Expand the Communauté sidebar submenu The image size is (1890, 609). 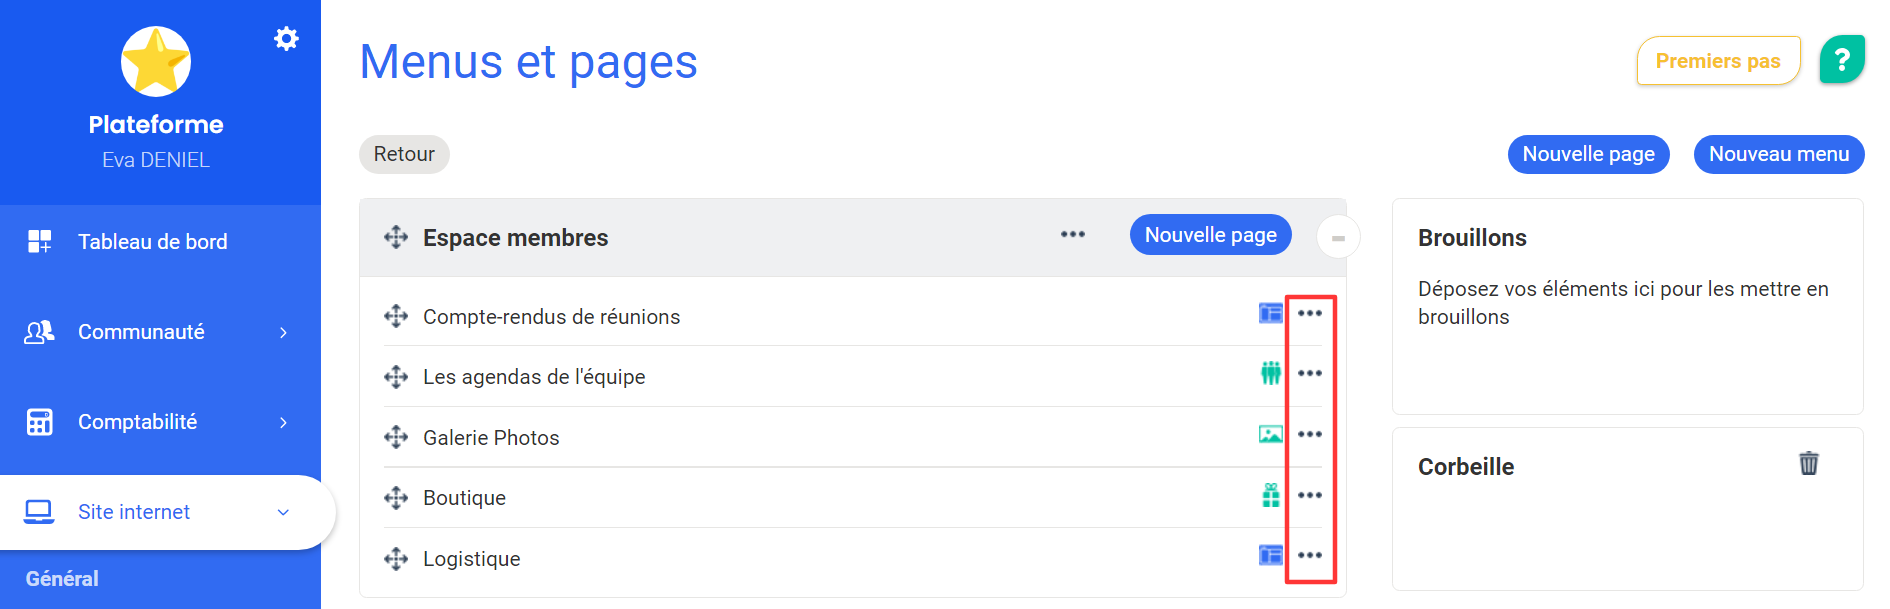pos(283,332)
